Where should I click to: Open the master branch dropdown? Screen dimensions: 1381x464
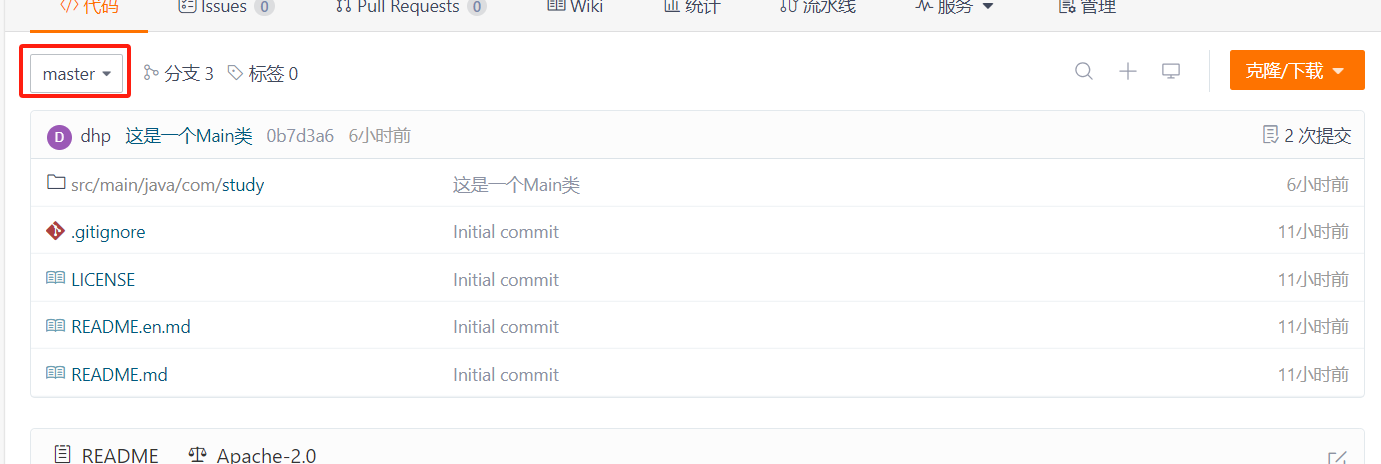click(x=77, y=74)
